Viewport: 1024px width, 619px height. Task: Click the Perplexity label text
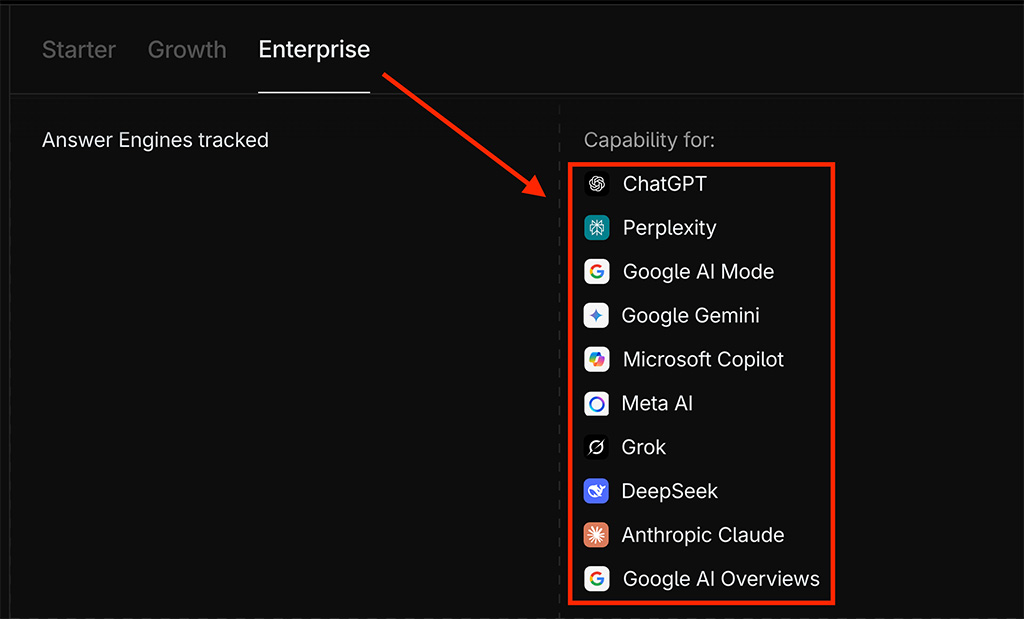(671, 228)
